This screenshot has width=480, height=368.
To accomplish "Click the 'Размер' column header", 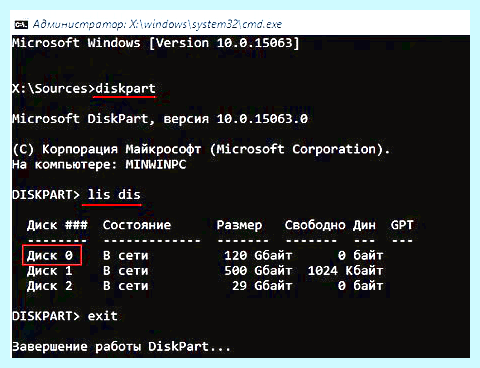I will point(239,226).
